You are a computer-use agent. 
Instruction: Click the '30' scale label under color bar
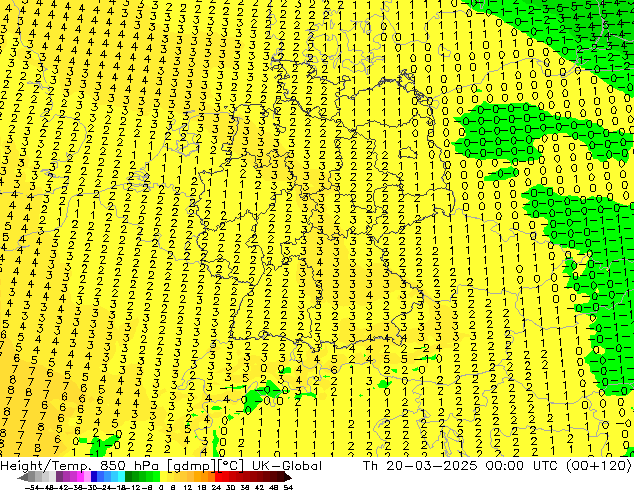click(230, 487)
